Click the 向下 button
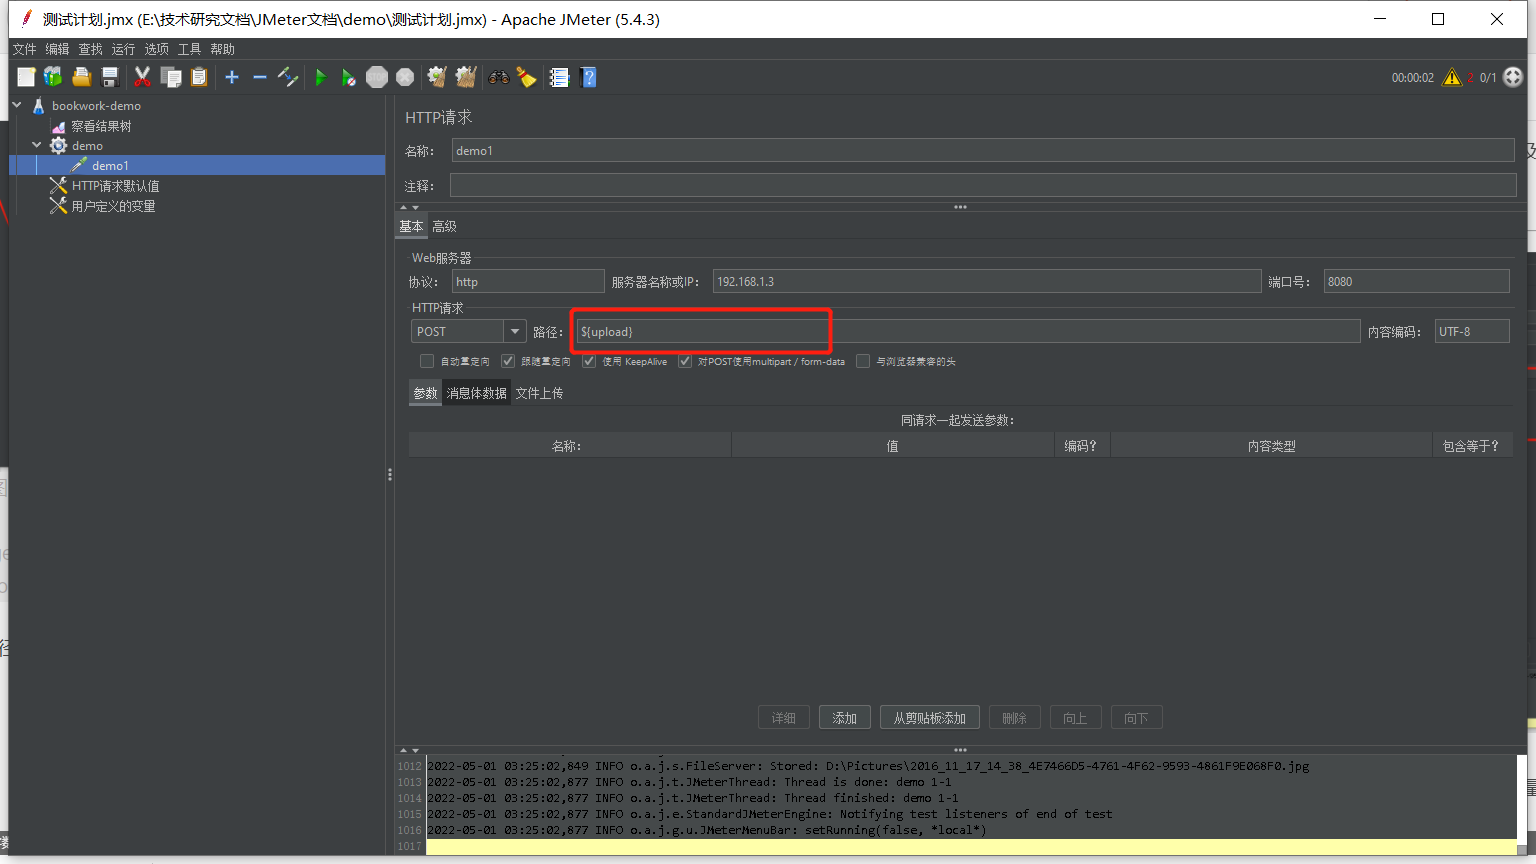 (1136, 718)
